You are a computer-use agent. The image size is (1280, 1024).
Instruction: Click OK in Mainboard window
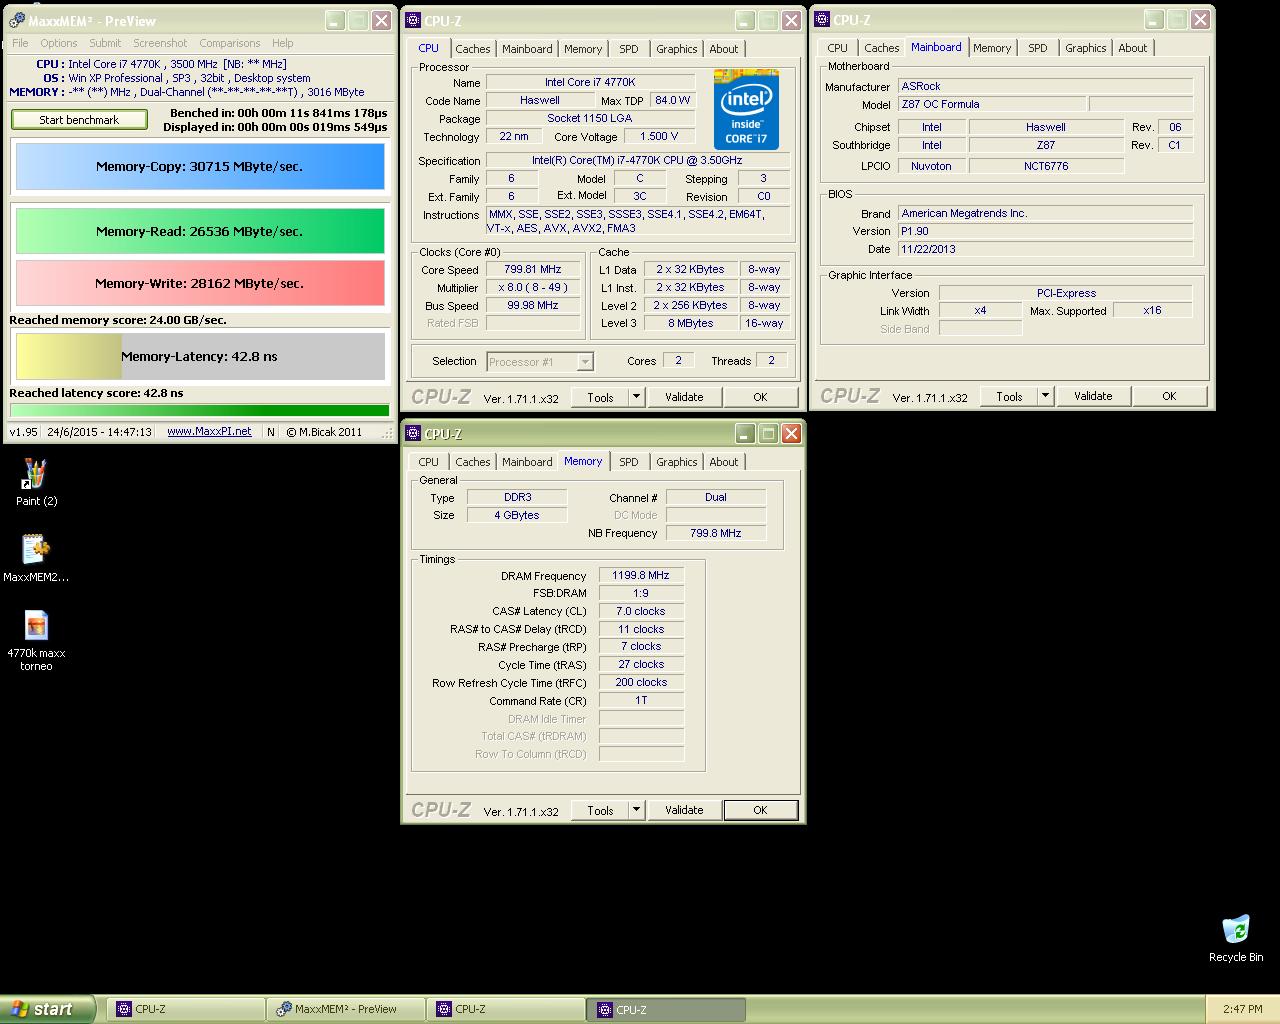tap(1169, 396)
